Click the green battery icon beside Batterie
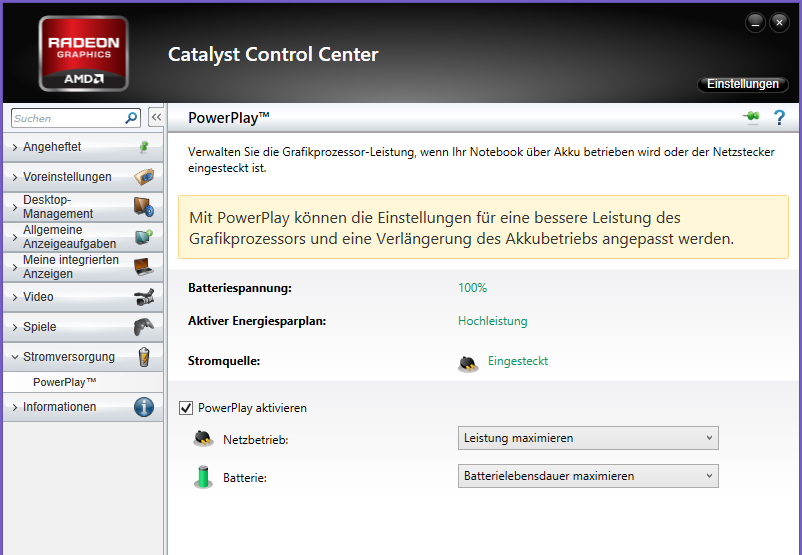 tap(203, 477)
